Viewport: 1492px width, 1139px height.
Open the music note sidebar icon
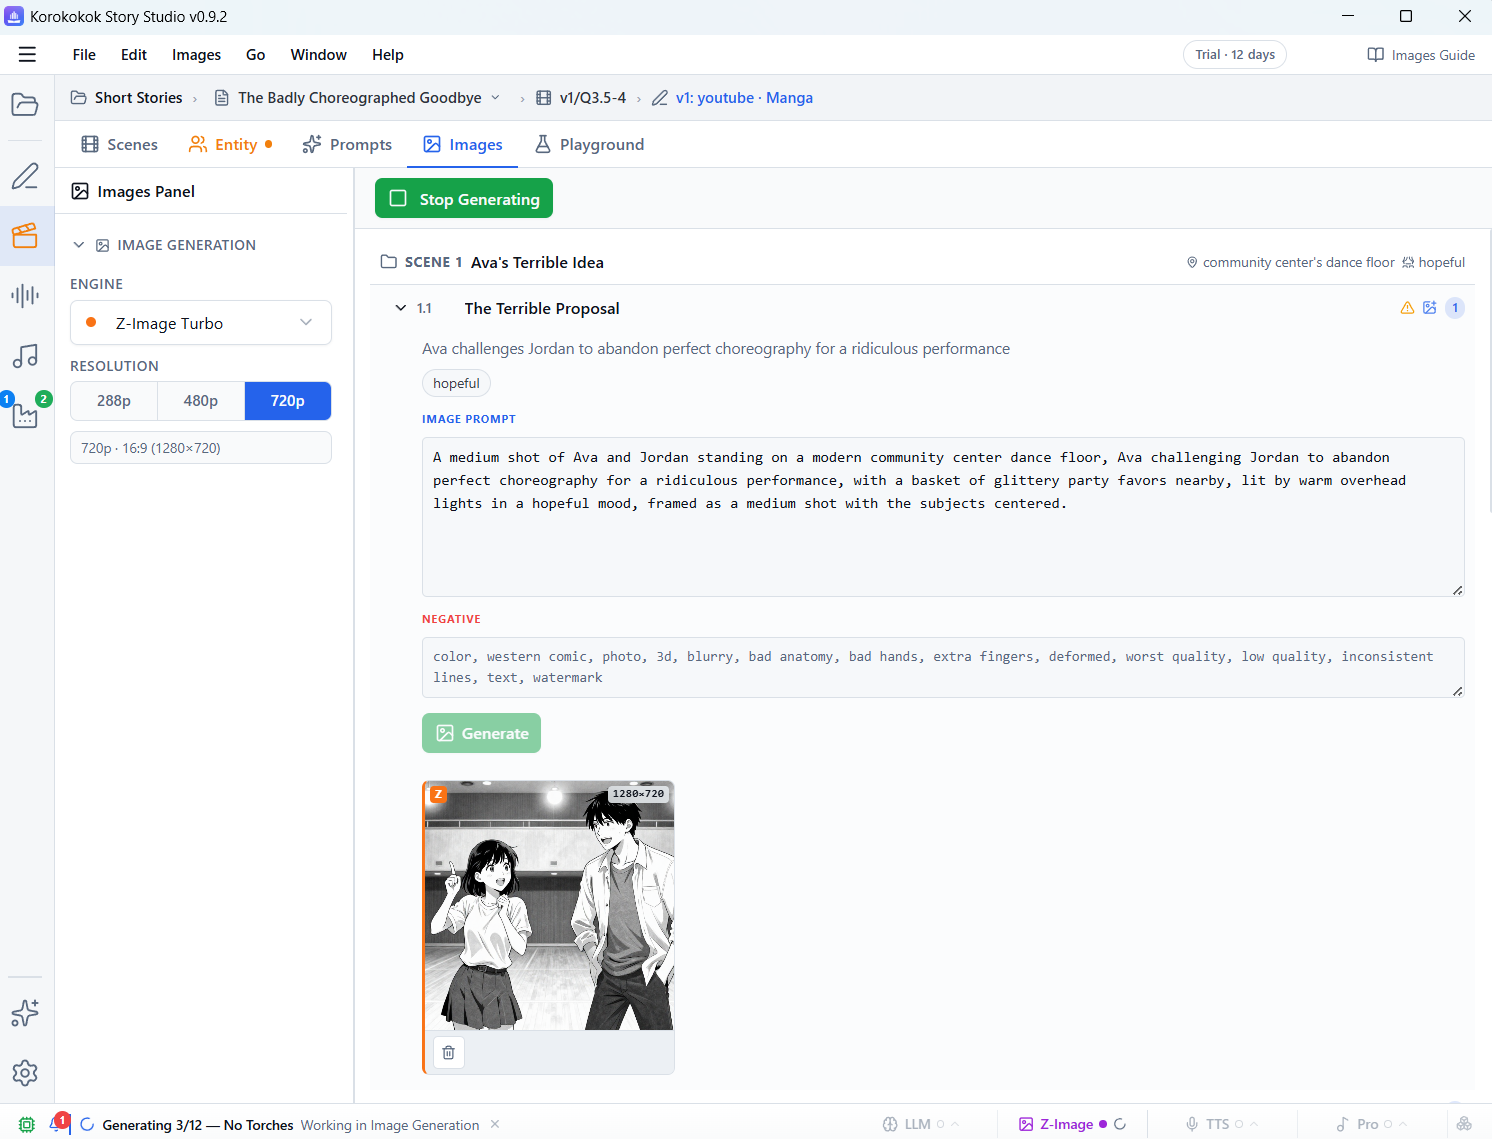click(25, 356)
